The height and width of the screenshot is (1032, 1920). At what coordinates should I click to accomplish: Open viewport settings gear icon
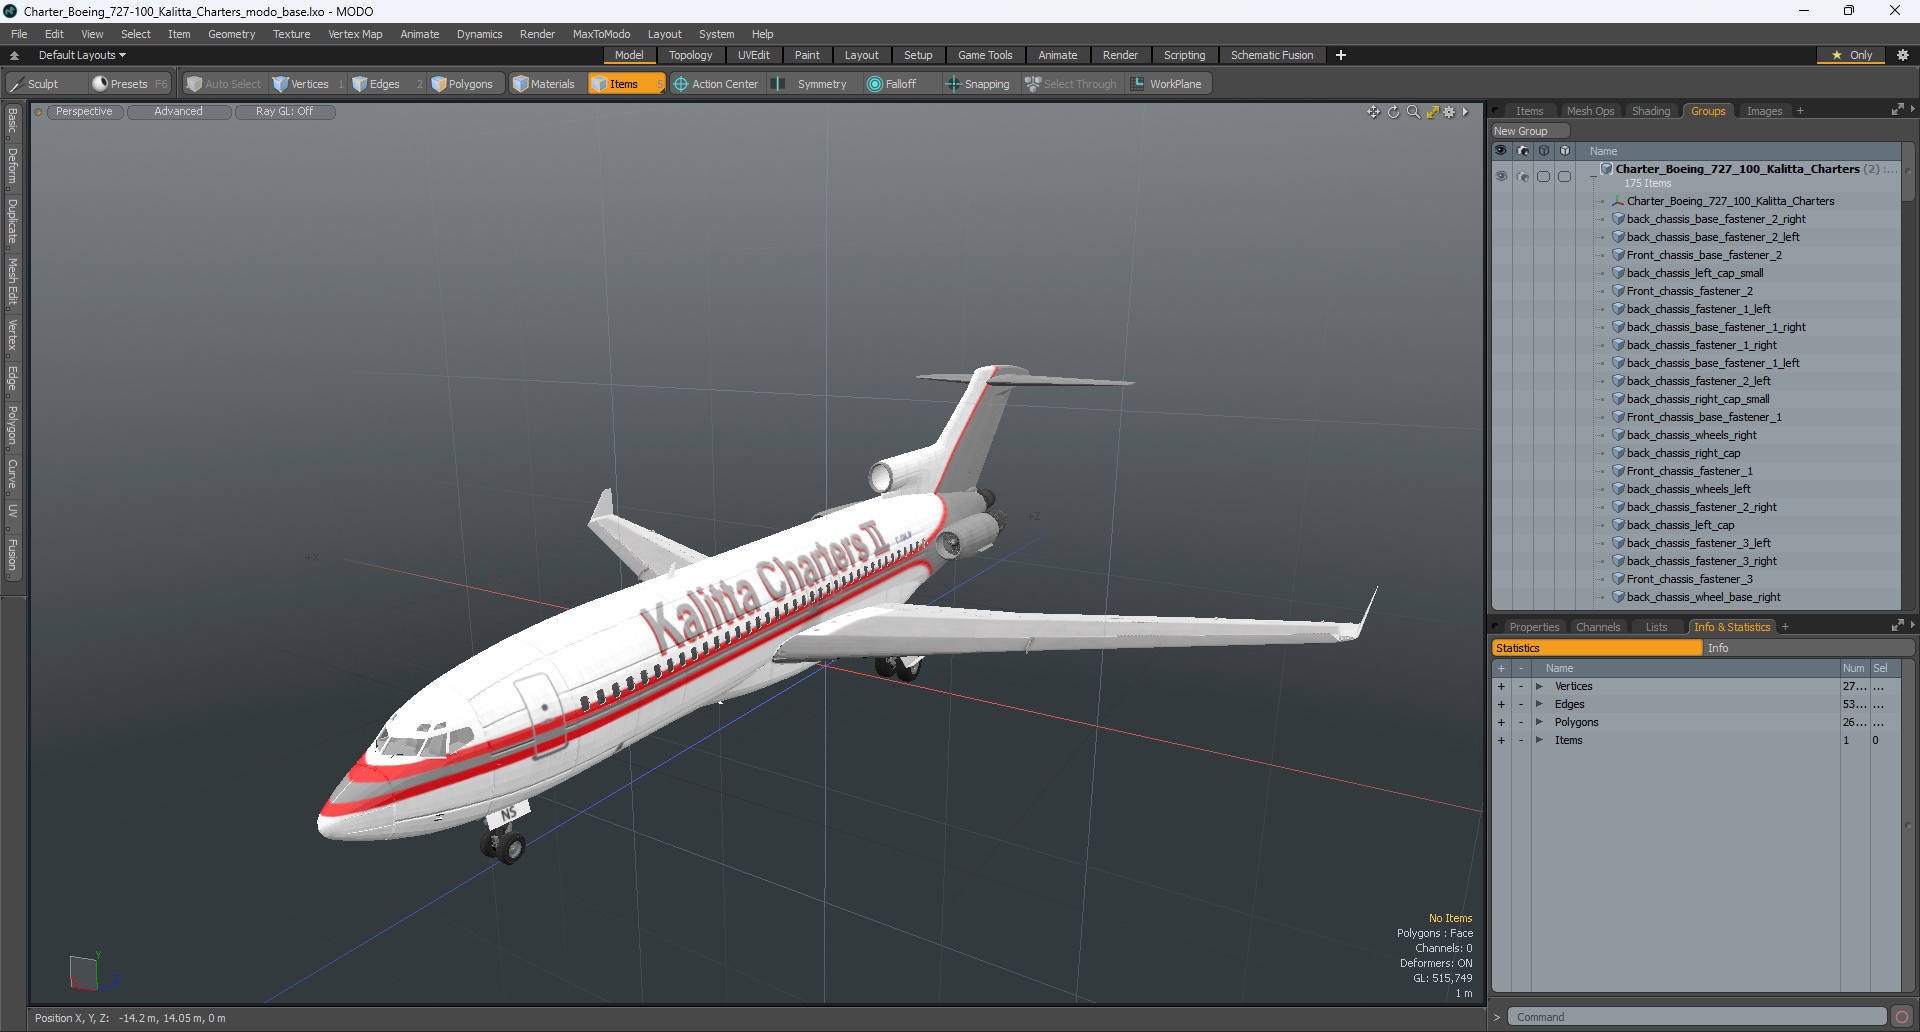pos(1449,112)
